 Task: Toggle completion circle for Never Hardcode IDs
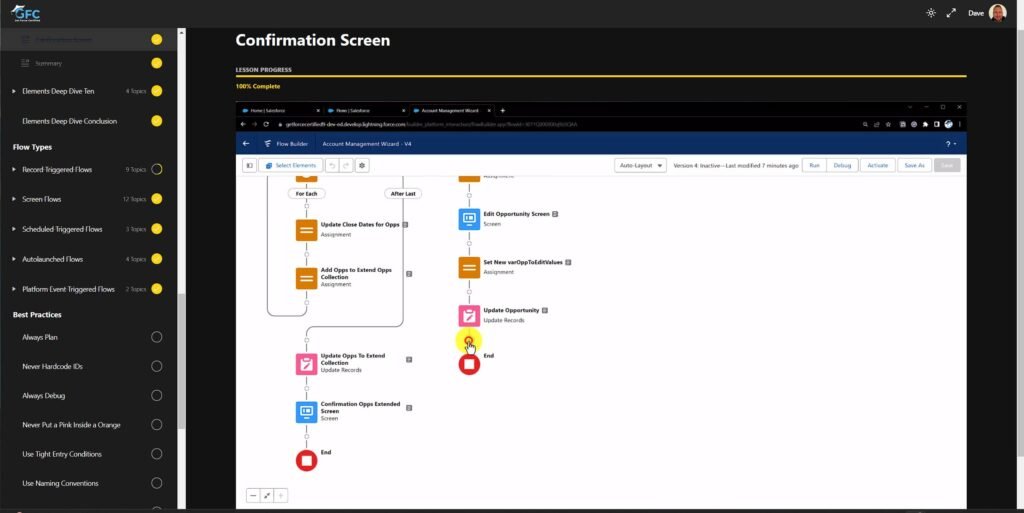pyautogui.click(x=157, y=366)
